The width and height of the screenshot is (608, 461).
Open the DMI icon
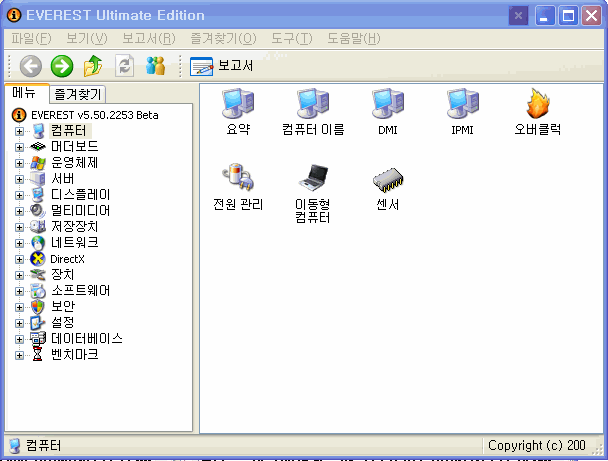tap(388, 111)
